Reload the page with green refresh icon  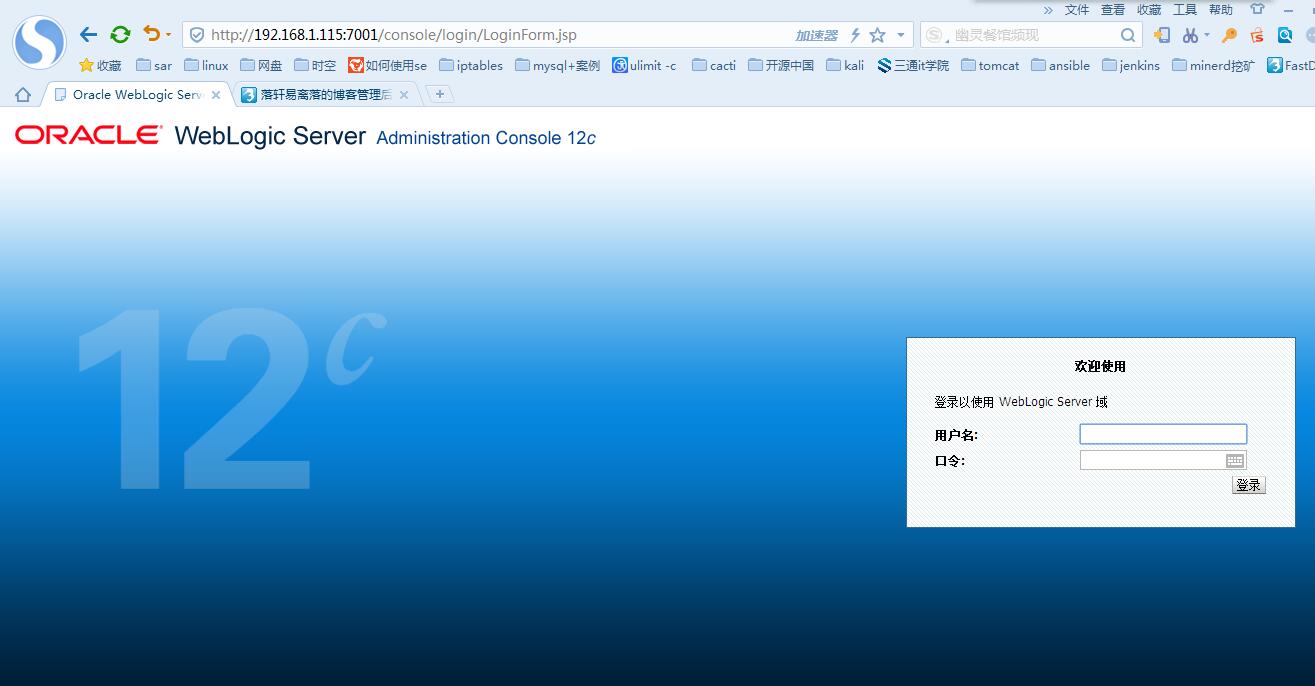120,35
